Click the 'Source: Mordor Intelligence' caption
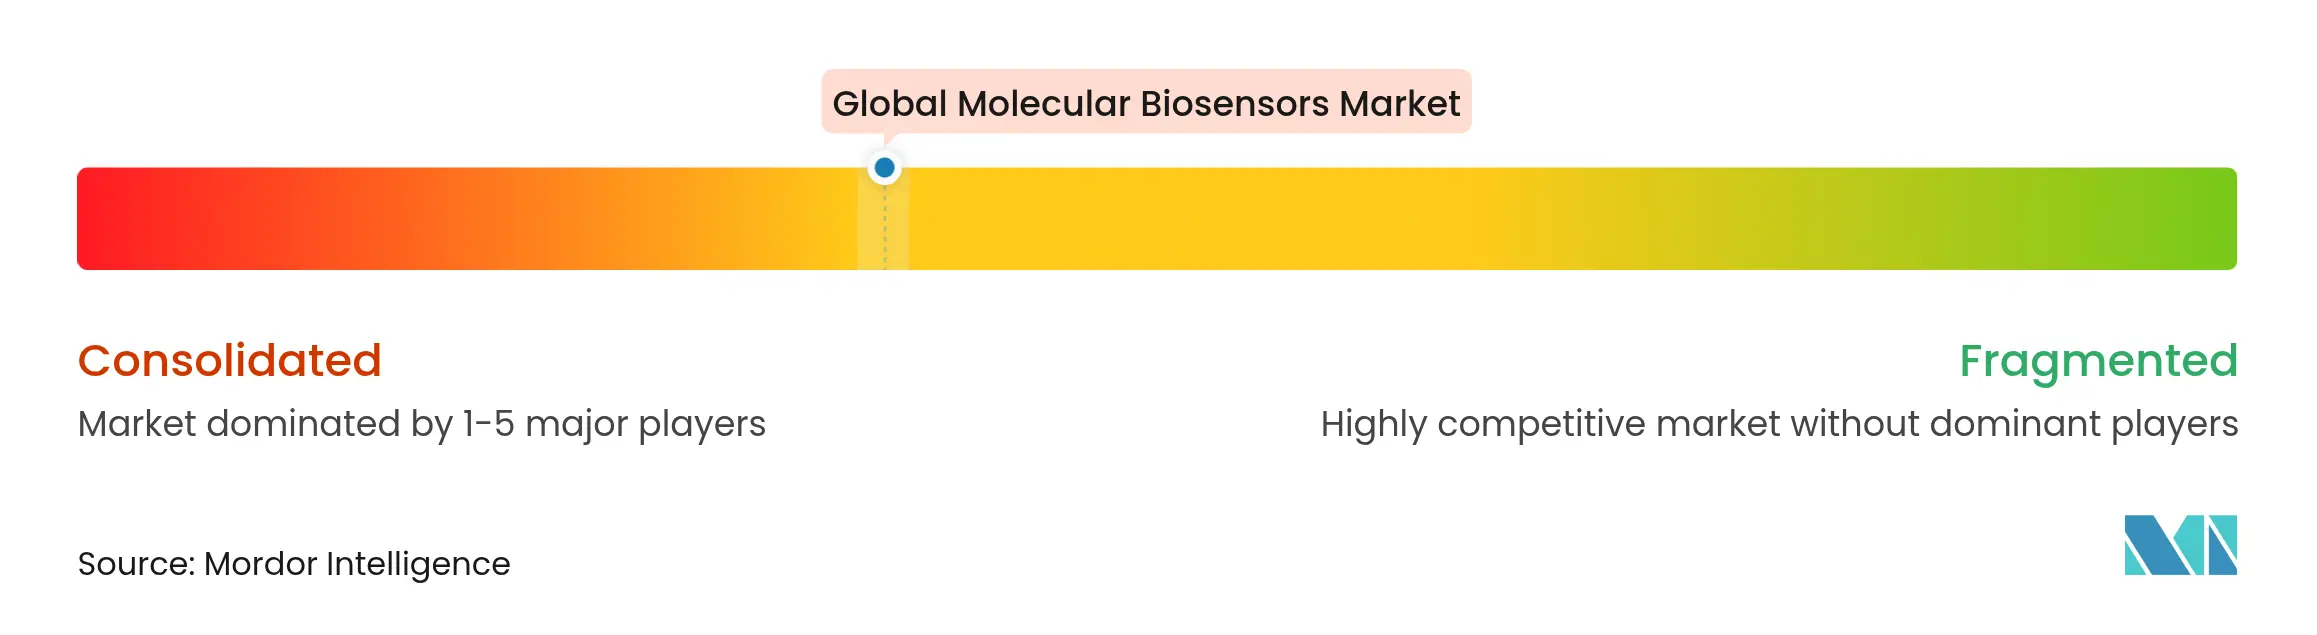Screen dimensions: 2317x635 [x=294, y=564]
